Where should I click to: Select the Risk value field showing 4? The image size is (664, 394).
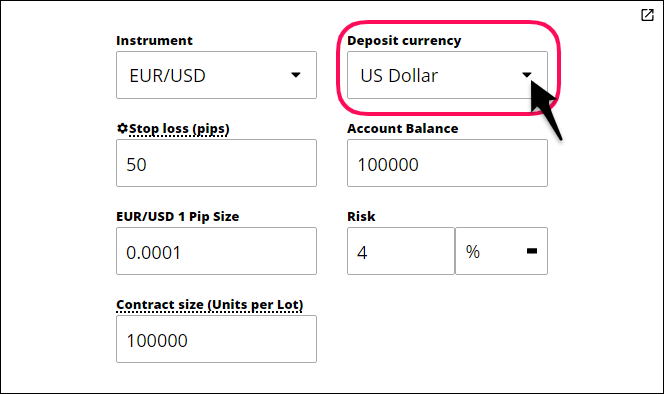[401, 251]
